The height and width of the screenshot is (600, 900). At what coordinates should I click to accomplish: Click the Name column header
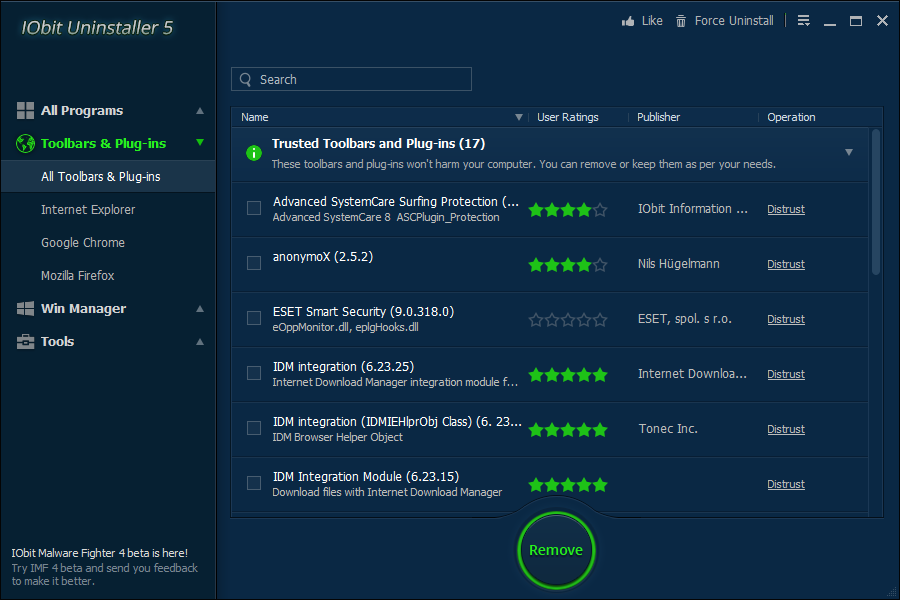coord(255,117)
